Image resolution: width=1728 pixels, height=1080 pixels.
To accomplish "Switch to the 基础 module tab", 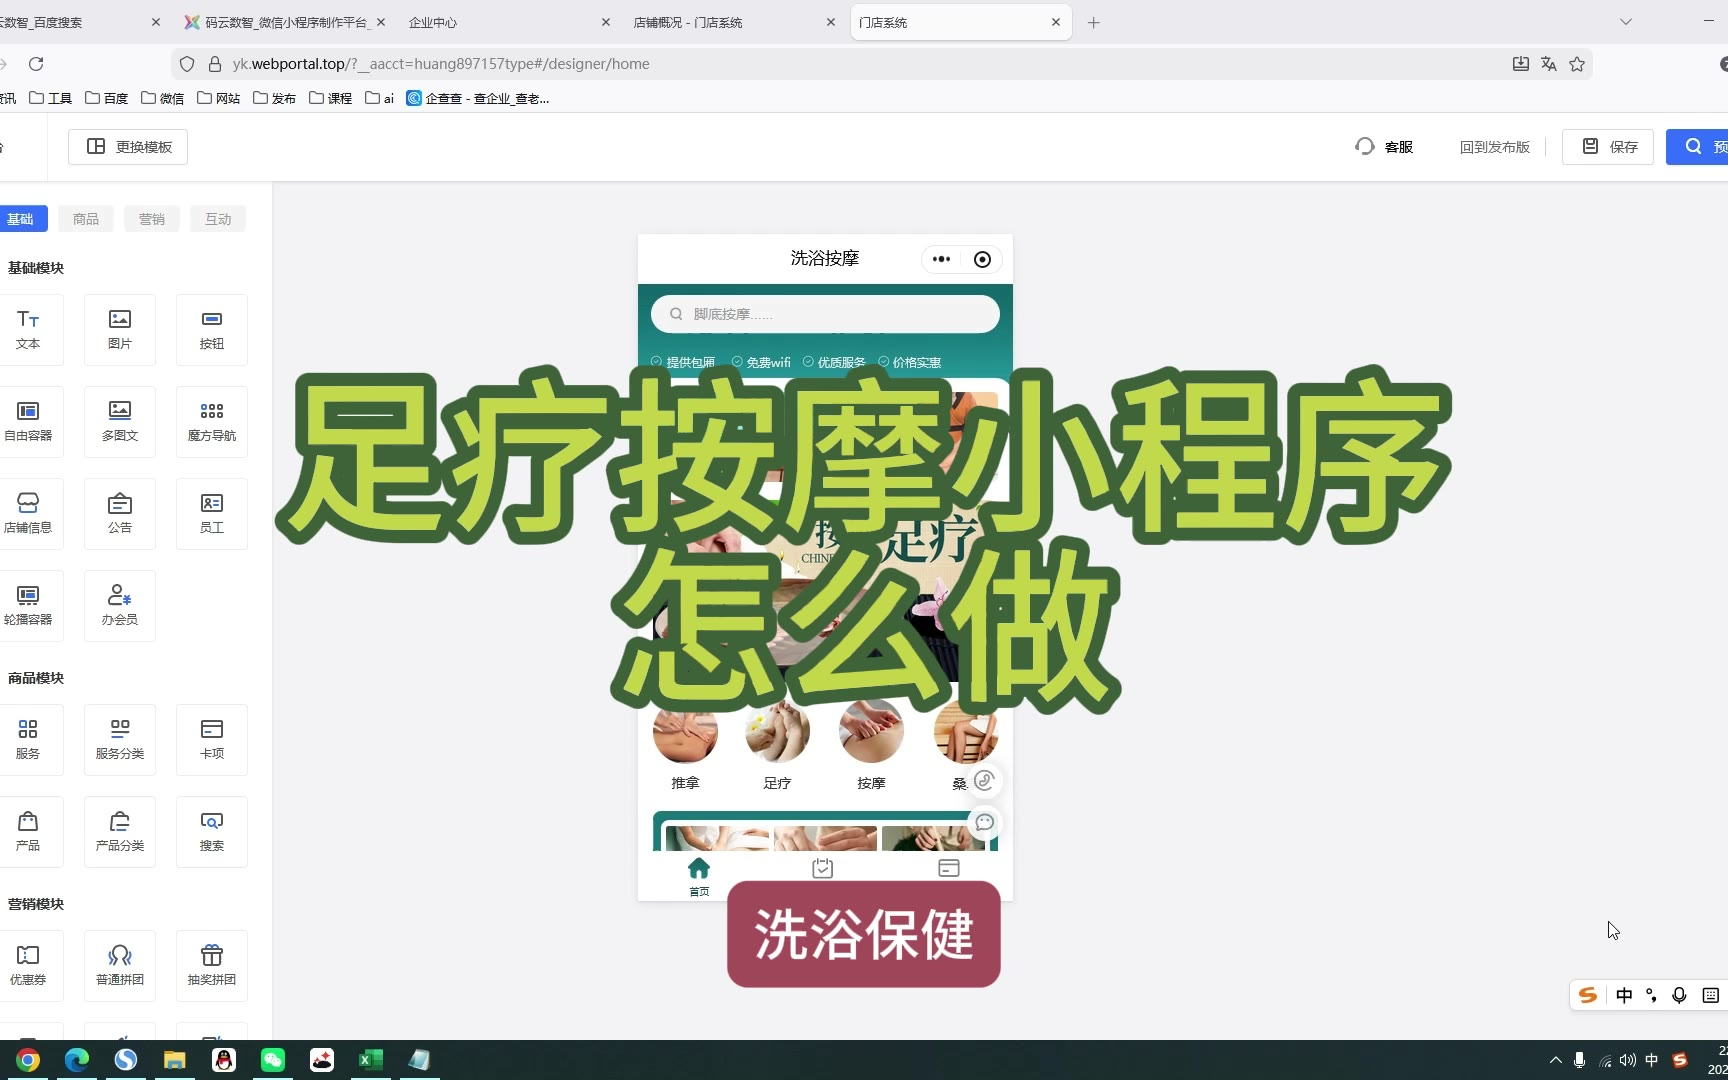I will pyautogui.click(x=20, y=219).
